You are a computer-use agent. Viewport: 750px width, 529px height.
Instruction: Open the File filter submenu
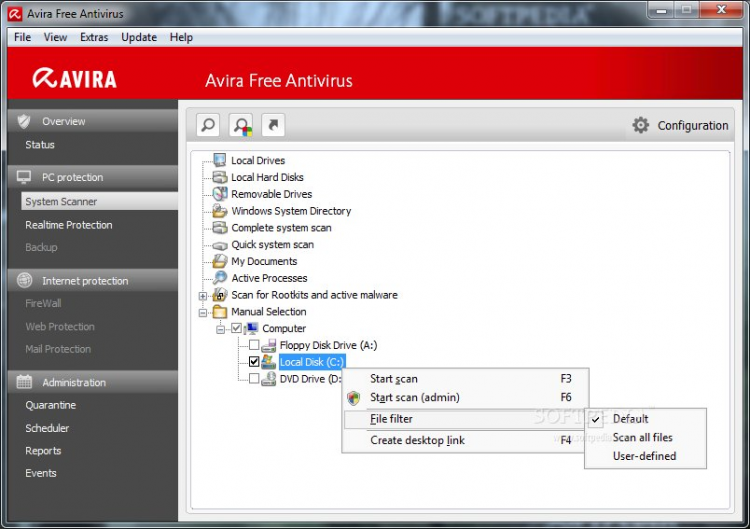pyautogui.click(x=464, y=419)
